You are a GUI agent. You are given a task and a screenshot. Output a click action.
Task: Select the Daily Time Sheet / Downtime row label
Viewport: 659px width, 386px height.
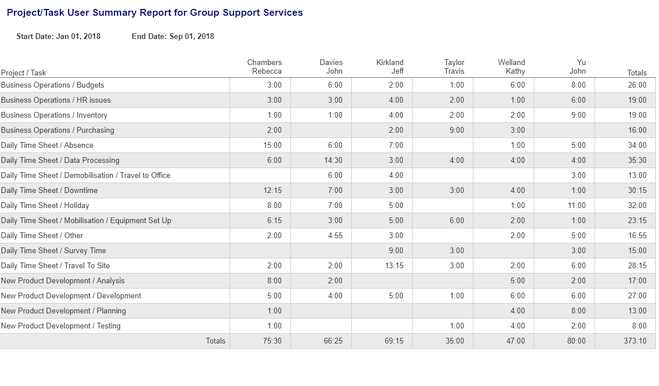(x=49, y=190)
